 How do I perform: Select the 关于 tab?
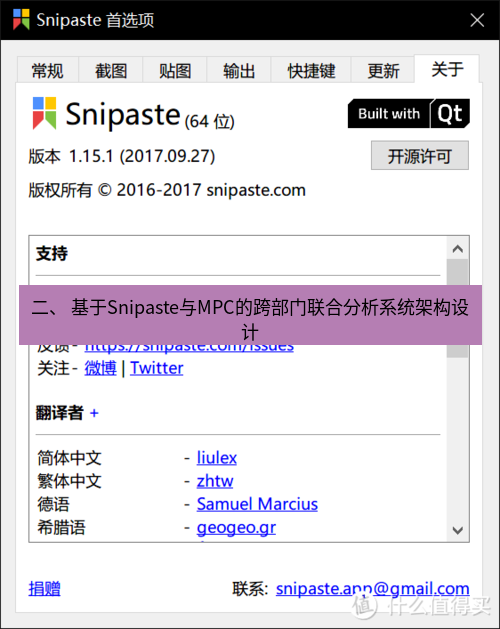[447, 69]
